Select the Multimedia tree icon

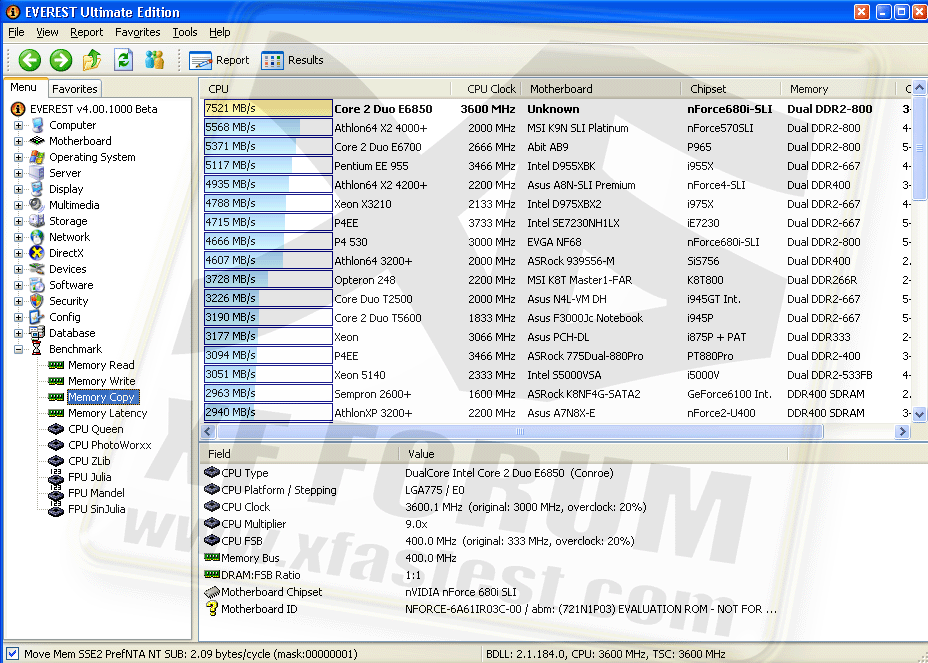click(x=37, y=205)
